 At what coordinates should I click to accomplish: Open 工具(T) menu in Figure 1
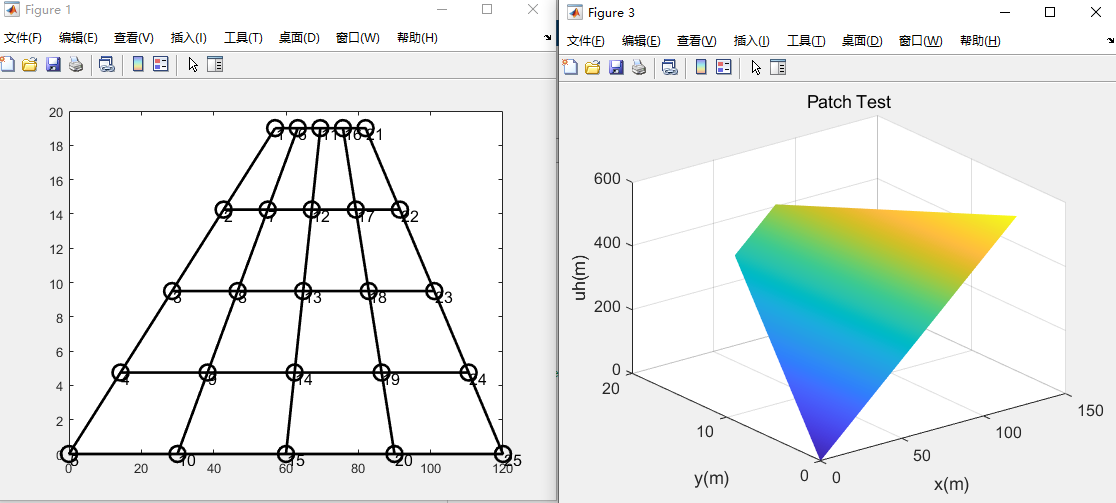point(243,38)
